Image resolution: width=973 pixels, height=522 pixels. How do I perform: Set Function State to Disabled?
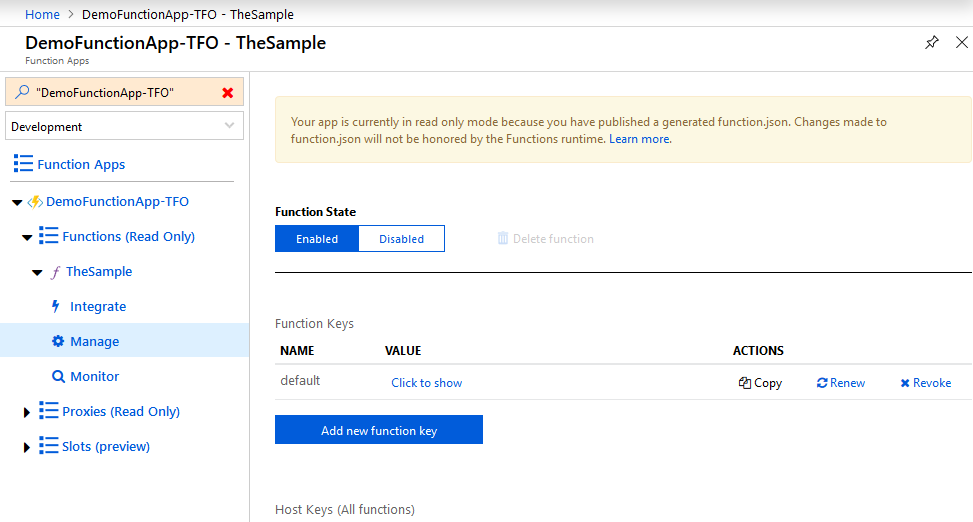tap(401, 239)
